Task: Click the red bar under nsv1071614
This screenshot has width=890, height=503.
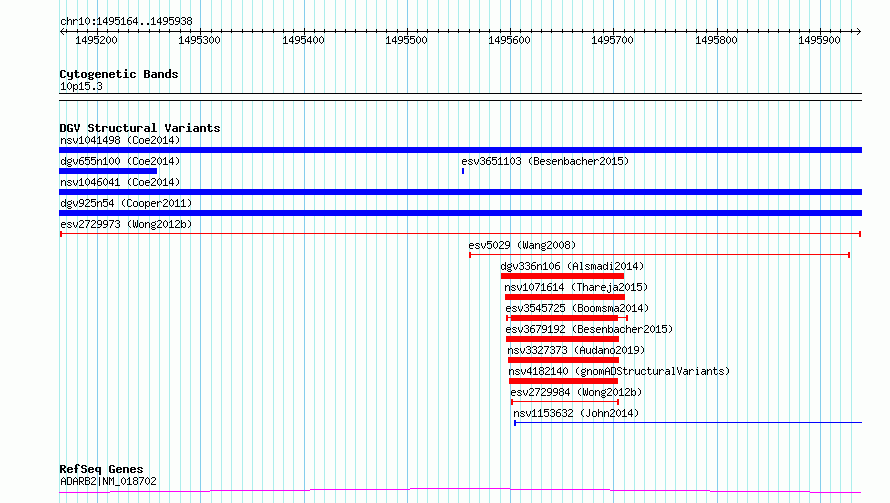Action: coord(565,297)
